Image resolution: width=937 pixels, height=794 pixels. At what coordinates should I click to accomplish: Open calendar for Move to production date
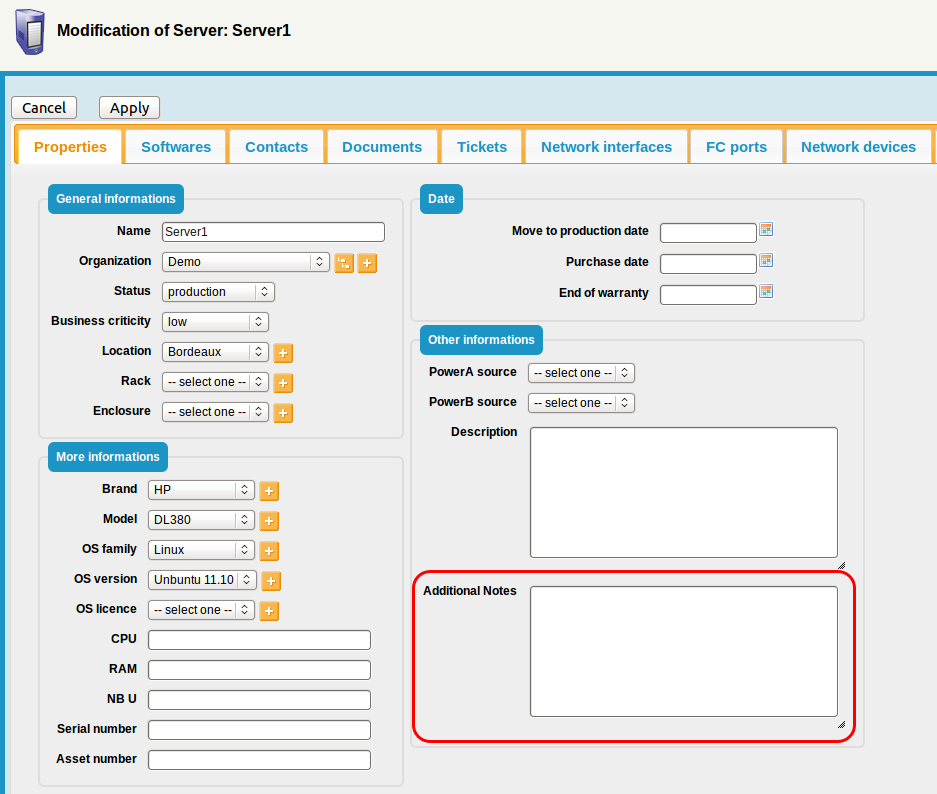click(766, 230)
